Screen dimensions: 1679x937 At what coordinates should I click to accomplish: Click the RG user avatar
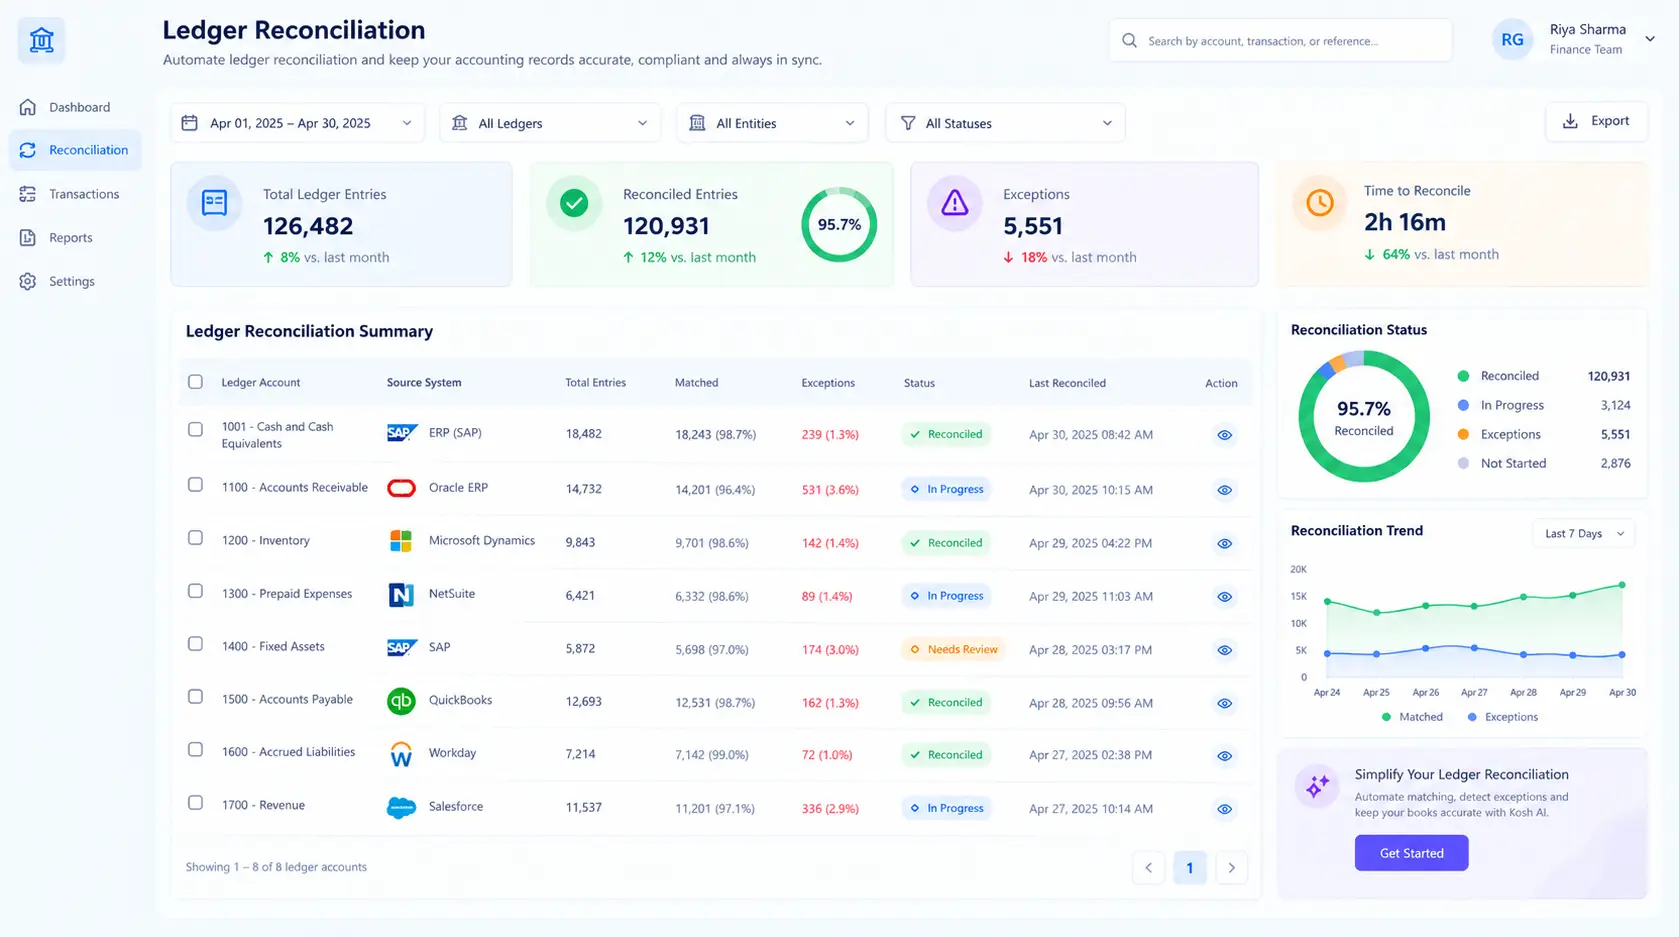point(1512,40)
